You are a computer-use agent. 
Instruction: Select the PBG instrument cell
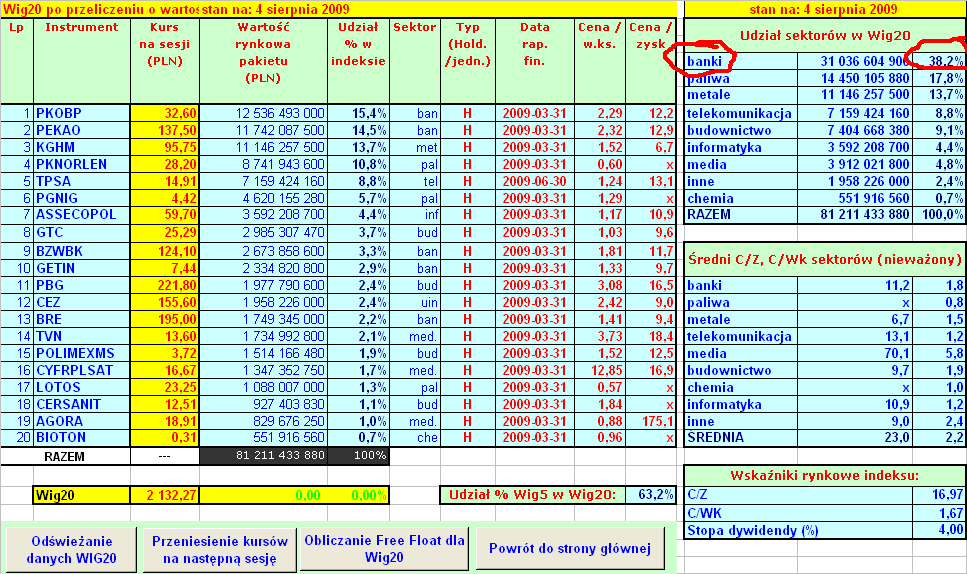[81, 285]
